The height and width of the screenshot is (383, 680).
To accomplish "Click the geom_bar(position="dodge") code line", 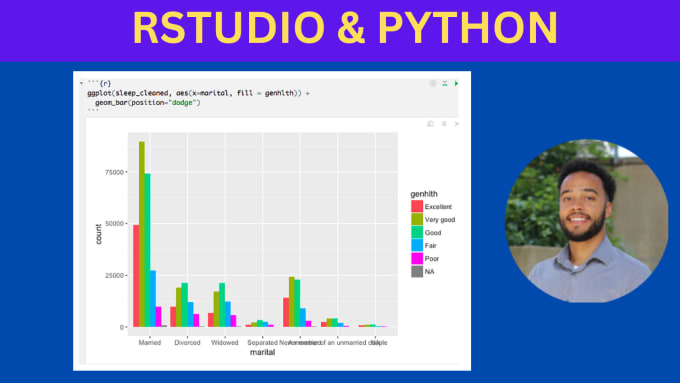I will [148, 103].
